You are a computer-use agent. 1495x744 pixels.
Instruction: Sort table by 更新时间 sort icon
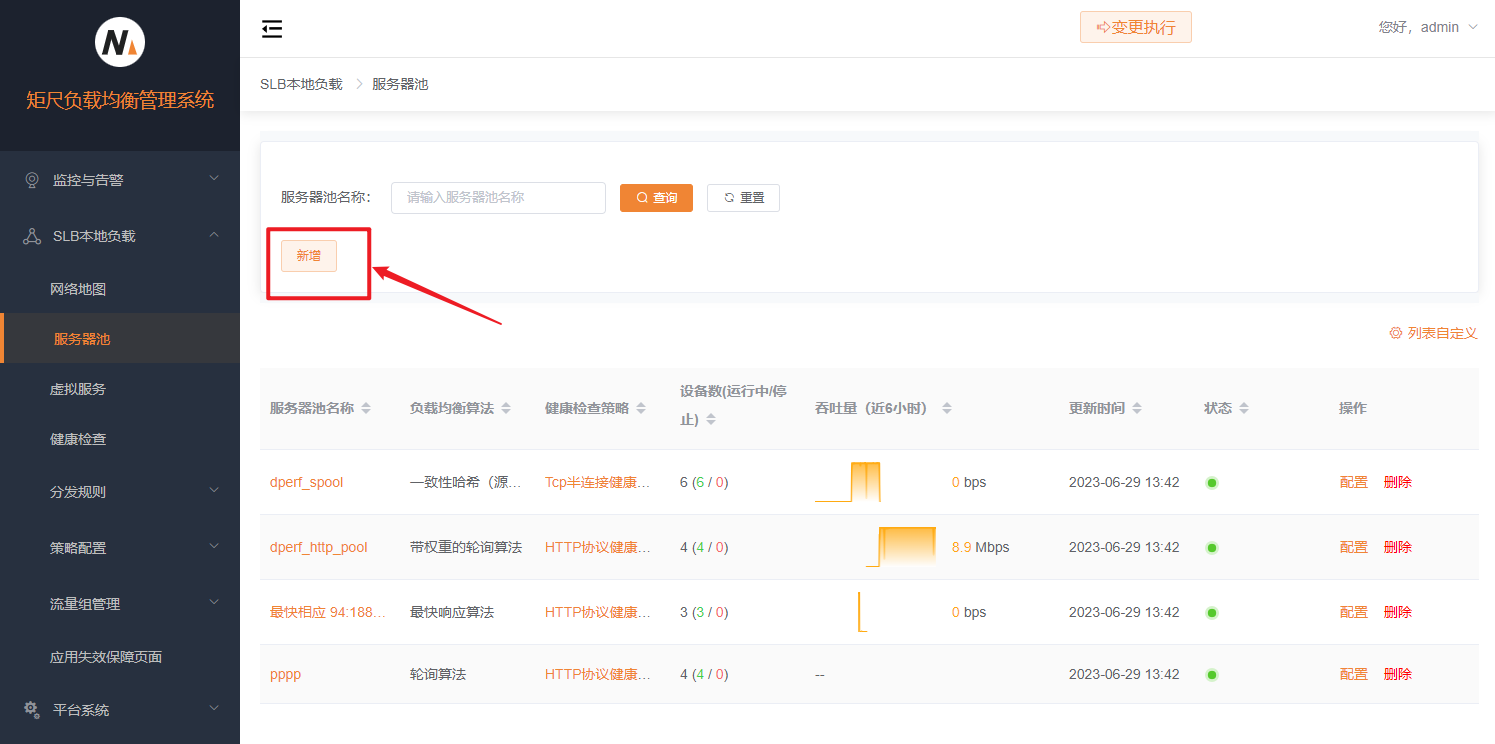point(1137,409)
